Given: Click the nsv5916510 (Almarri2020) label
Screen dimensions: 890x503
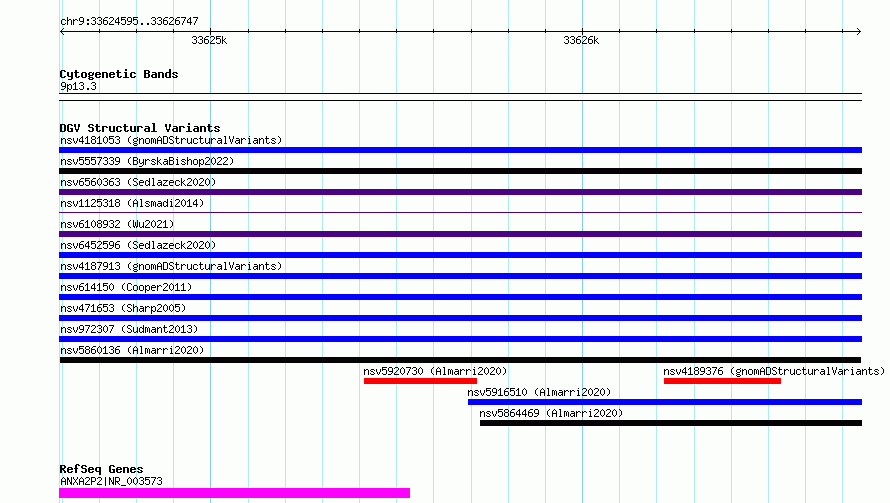Looking at the screenshot, I should tap(539, 392).
